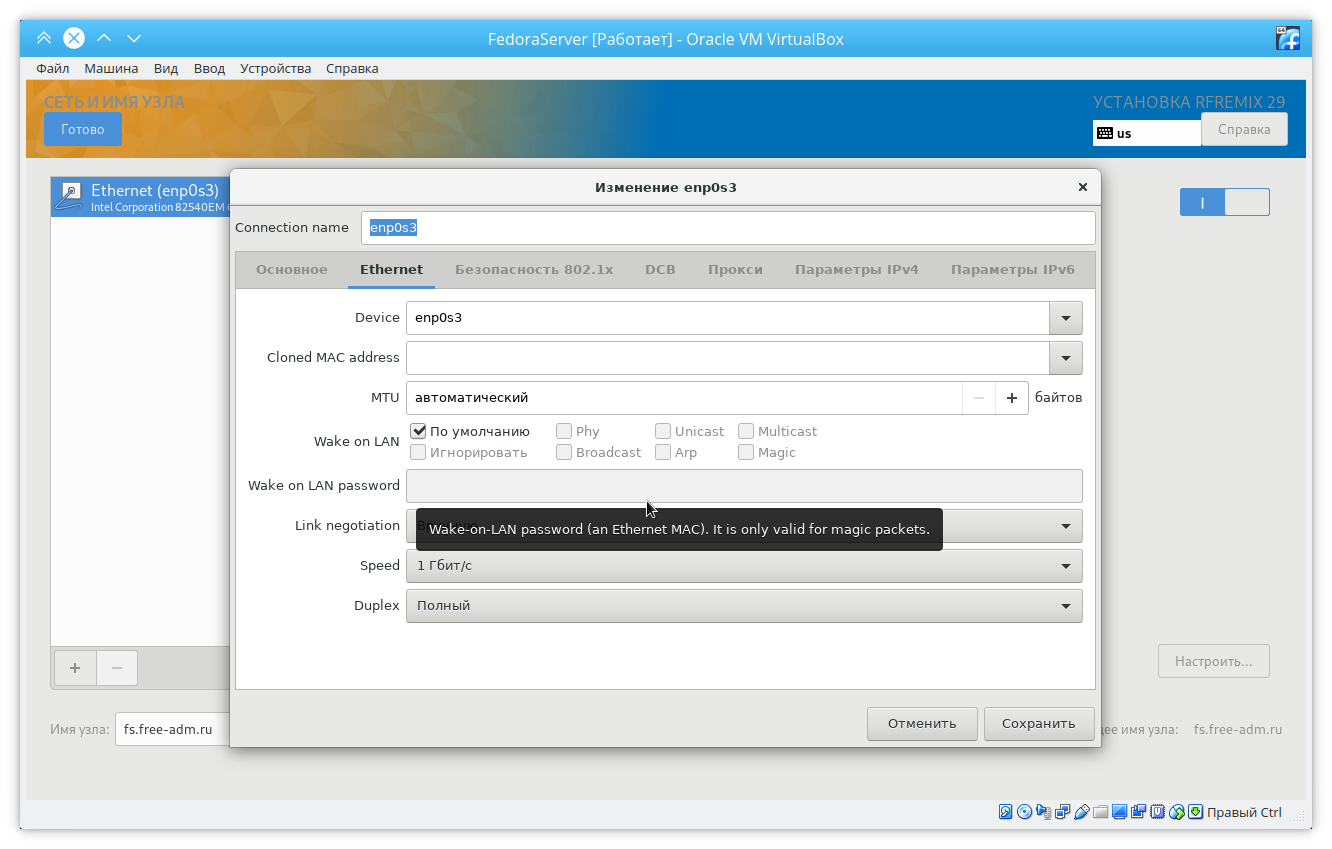Click the Отменить button

click(x=921, y=724)
